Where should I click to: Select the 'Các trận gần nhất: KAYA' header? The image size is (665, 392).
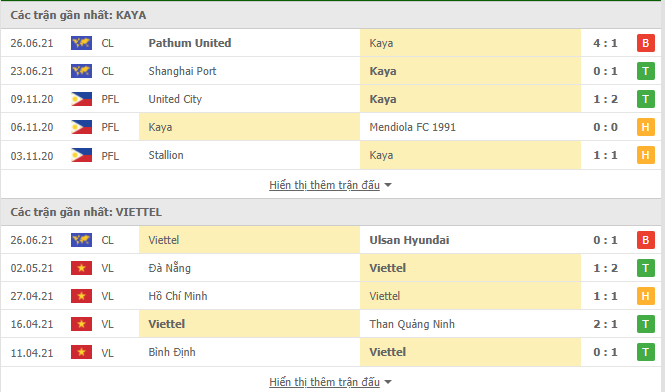click(78, 15)
